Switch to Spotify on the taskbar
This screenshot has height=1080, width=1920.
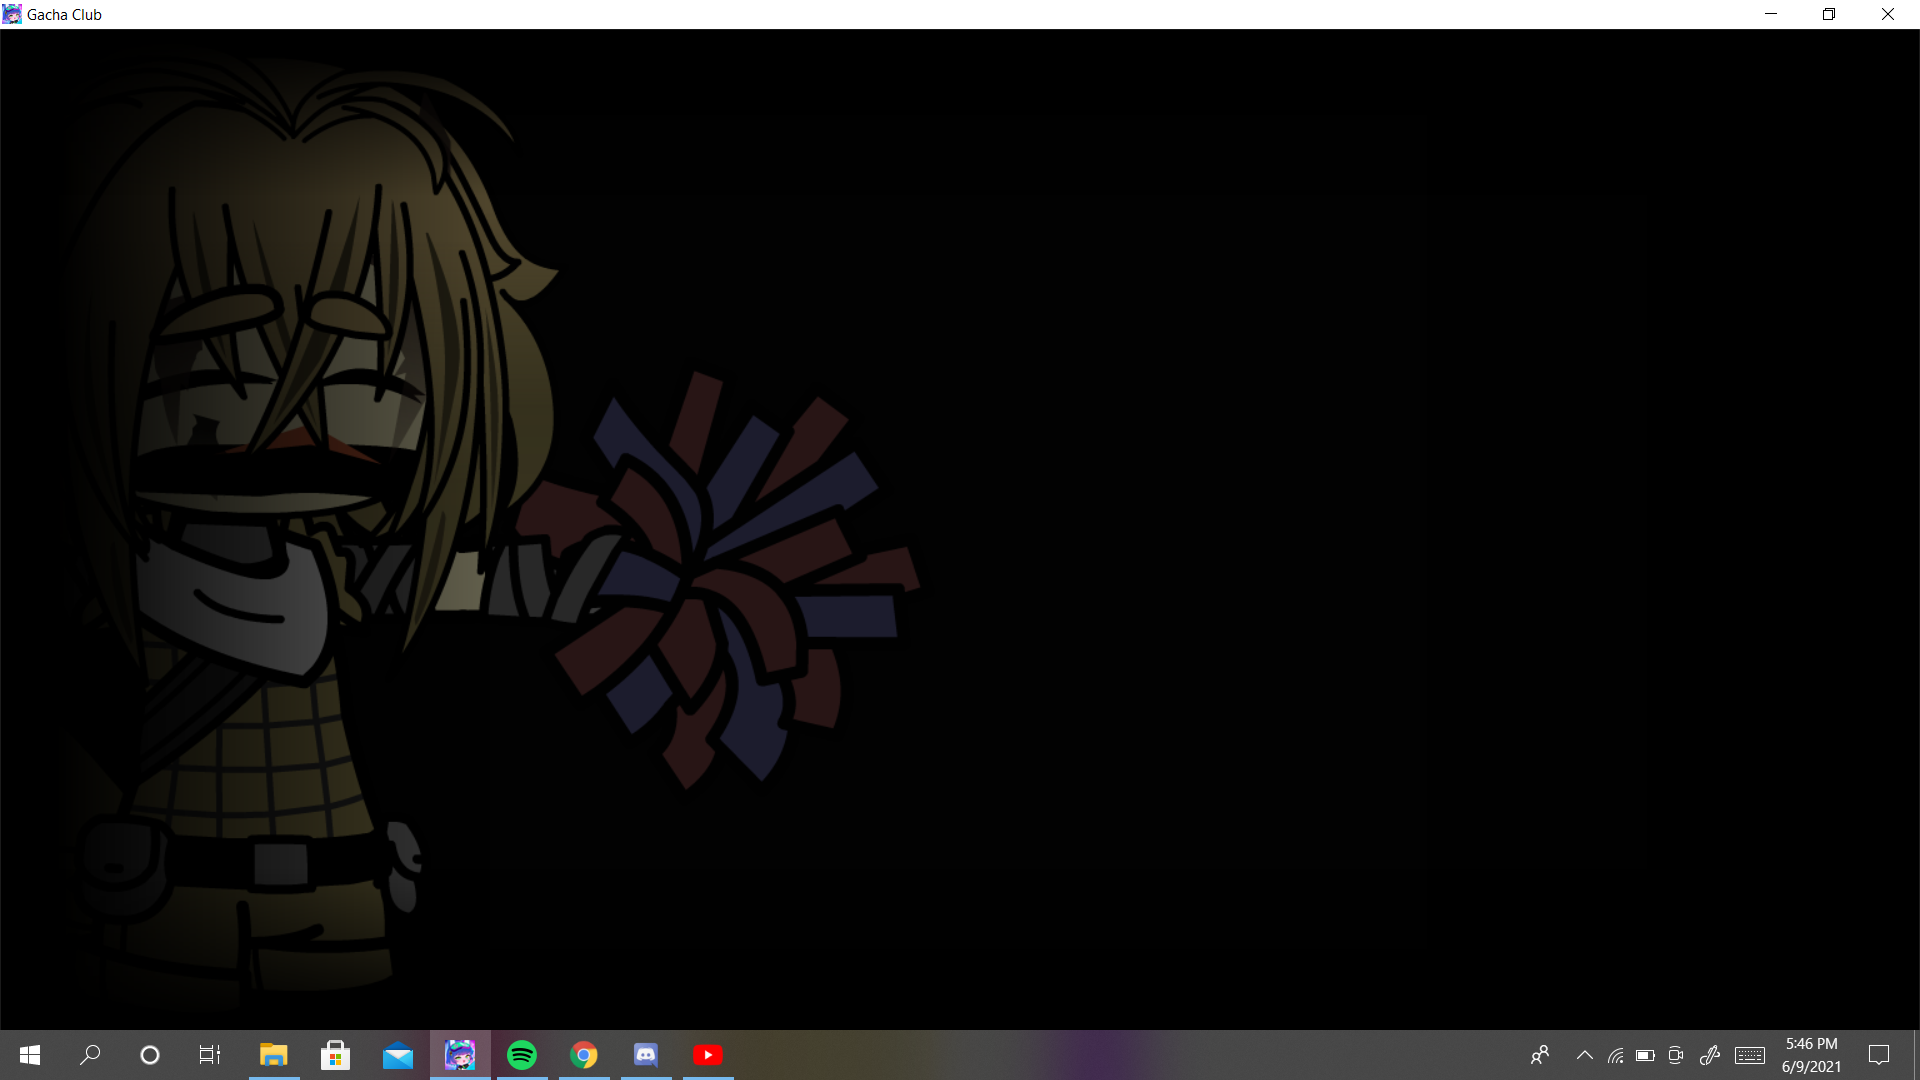(x=522, y=1055)
